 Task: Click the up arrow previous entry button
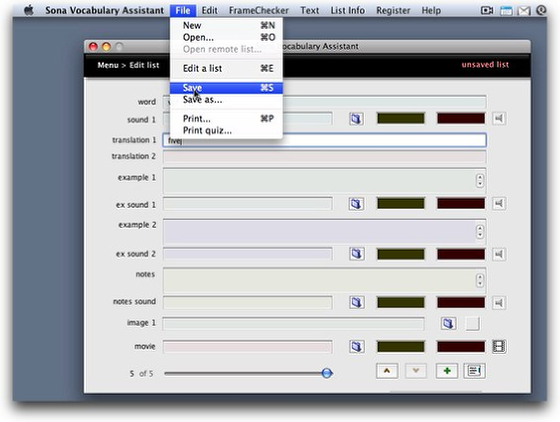tap(387, 371)
